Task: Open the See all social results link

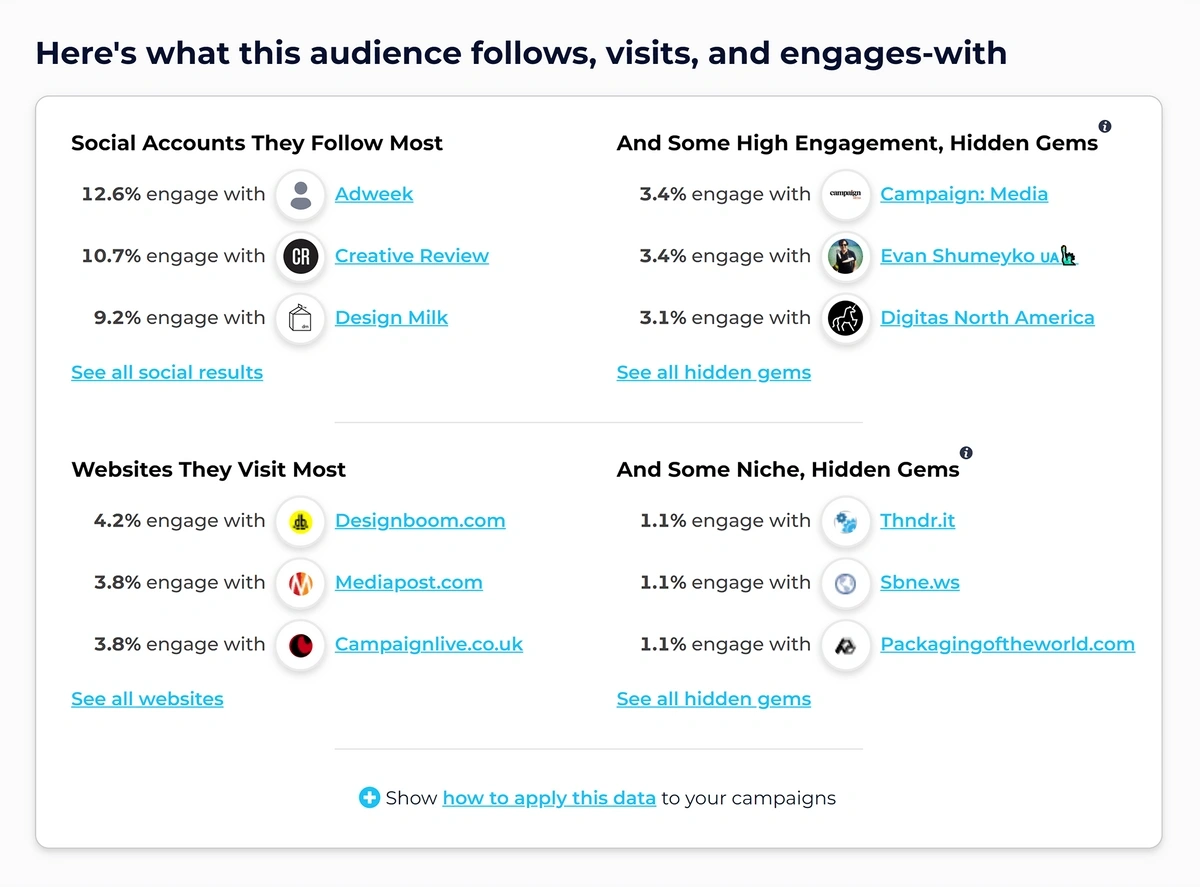Action: [167, 373]
